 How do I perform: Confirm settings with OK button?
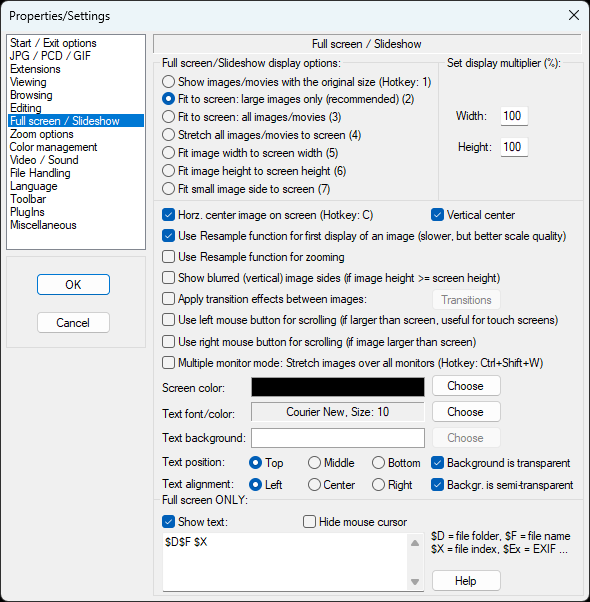coord(73,284)
